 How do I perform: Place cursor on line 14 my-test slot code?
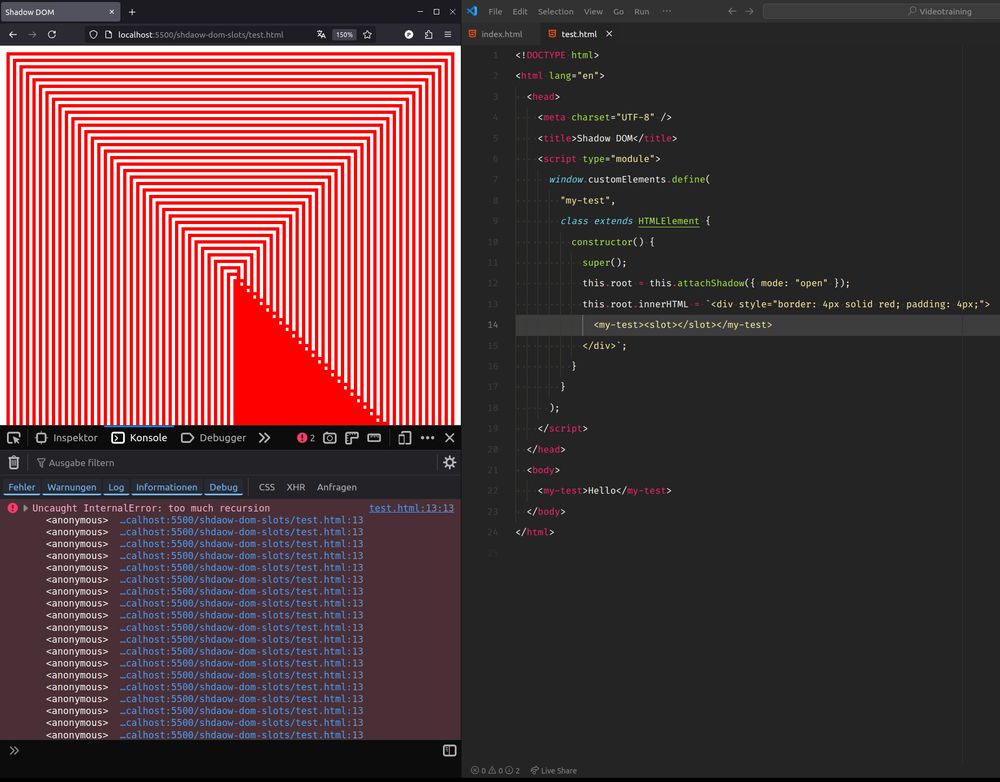coord(682,325)
